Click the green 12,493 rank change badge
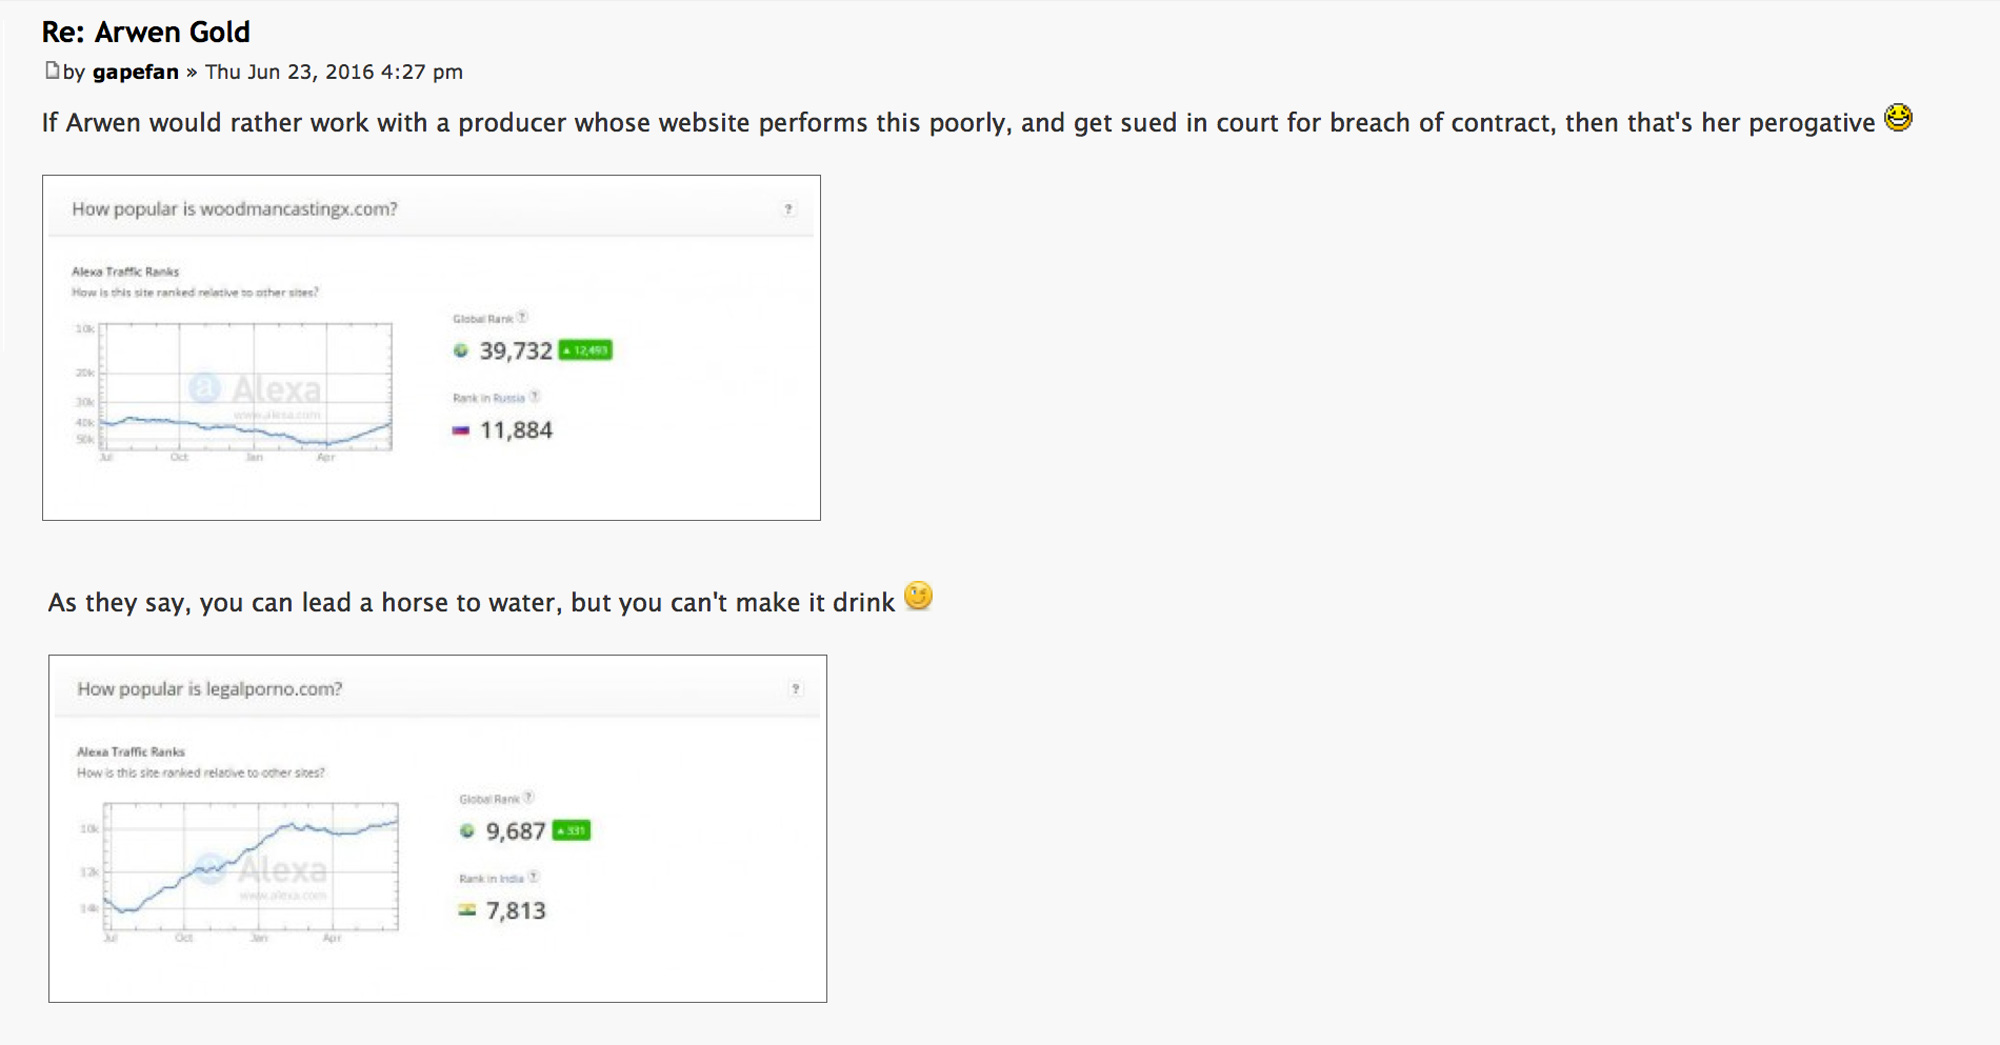The image size is (2000, 1045). click(585, 350)
